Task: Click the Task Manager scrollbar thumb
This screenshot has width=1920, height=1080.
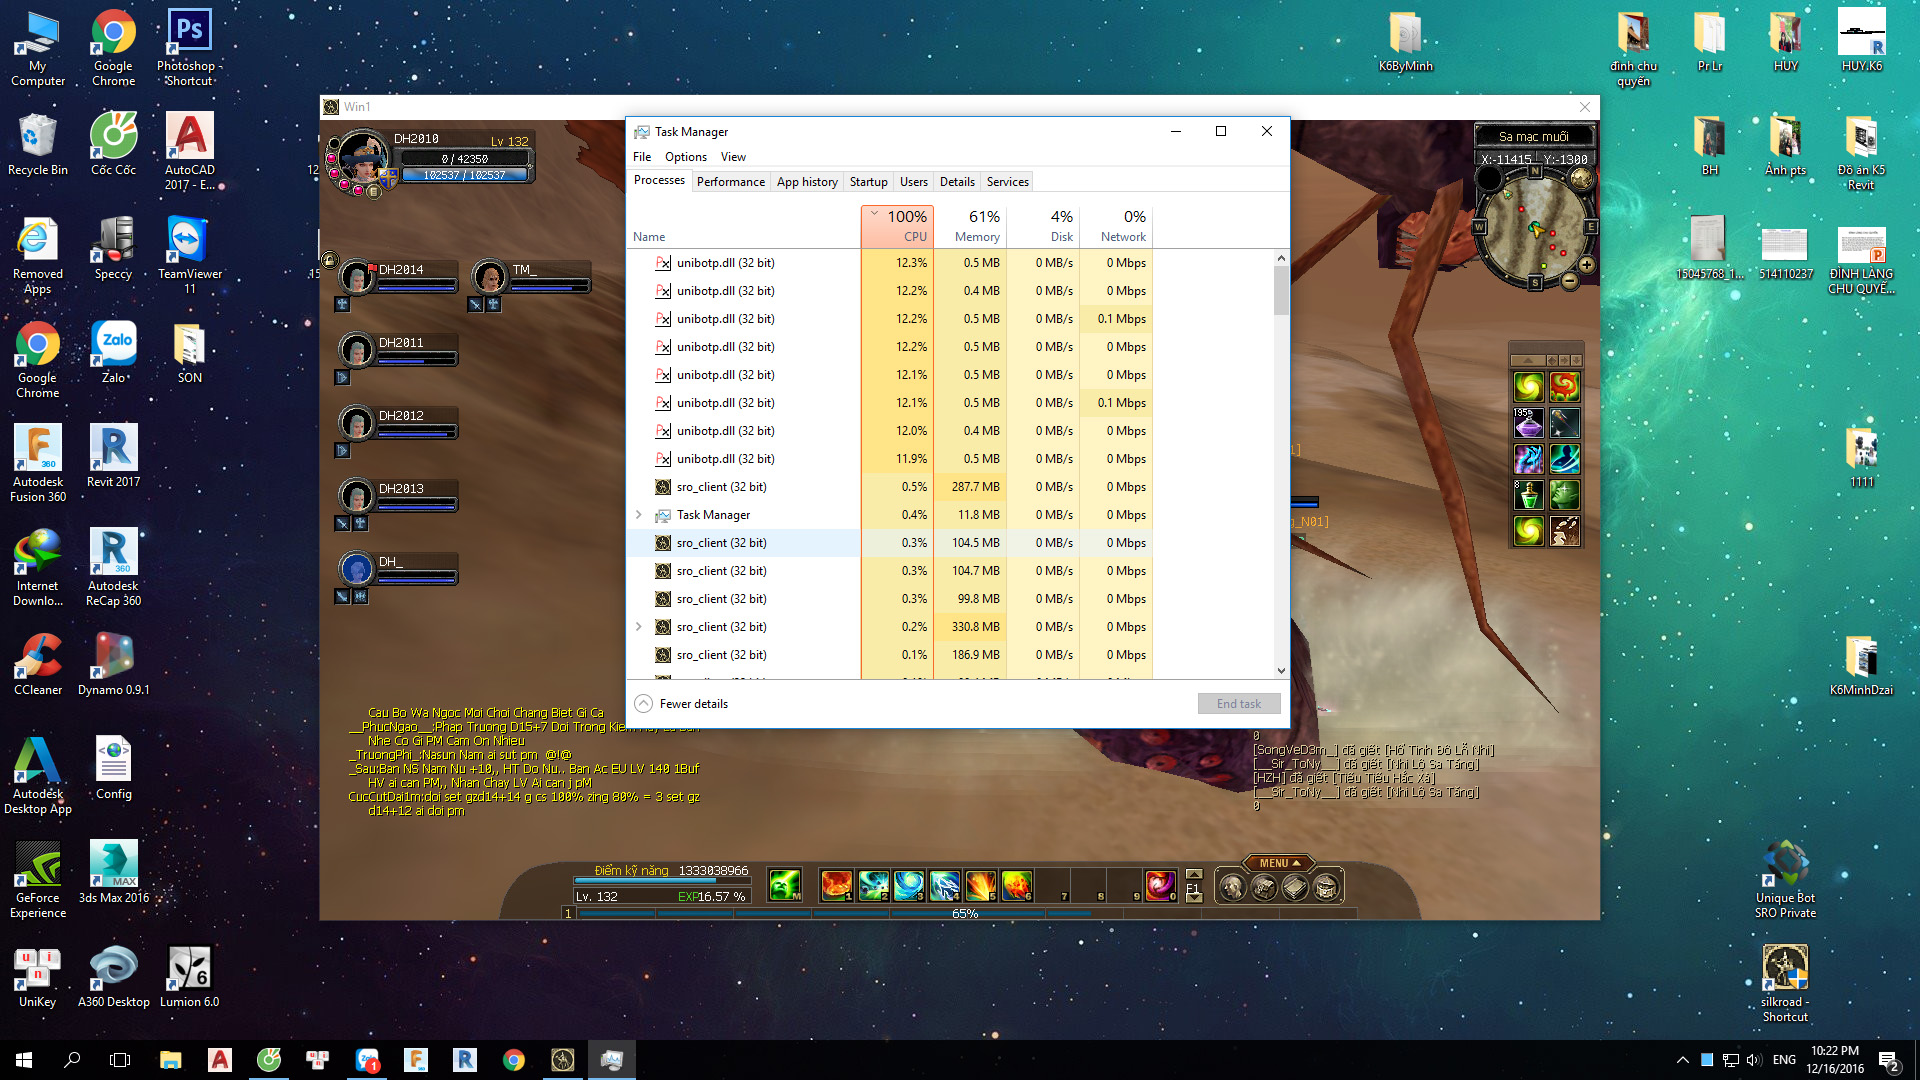Action: click(1281, 291)
